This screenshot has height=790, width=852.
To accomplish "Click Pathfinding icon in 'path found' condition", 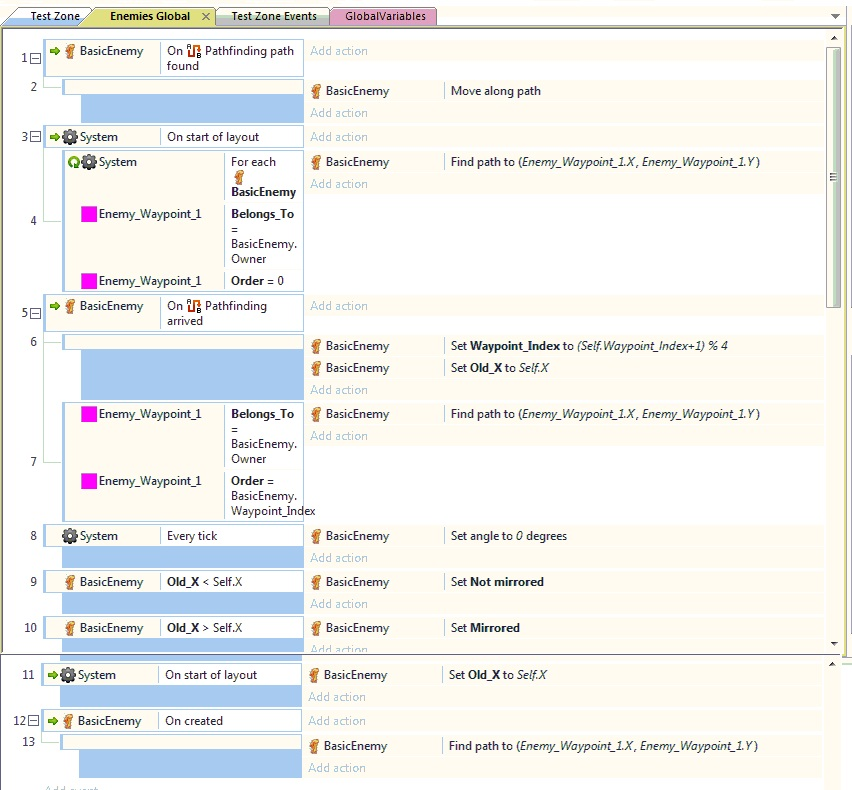I will pos(194,51).
